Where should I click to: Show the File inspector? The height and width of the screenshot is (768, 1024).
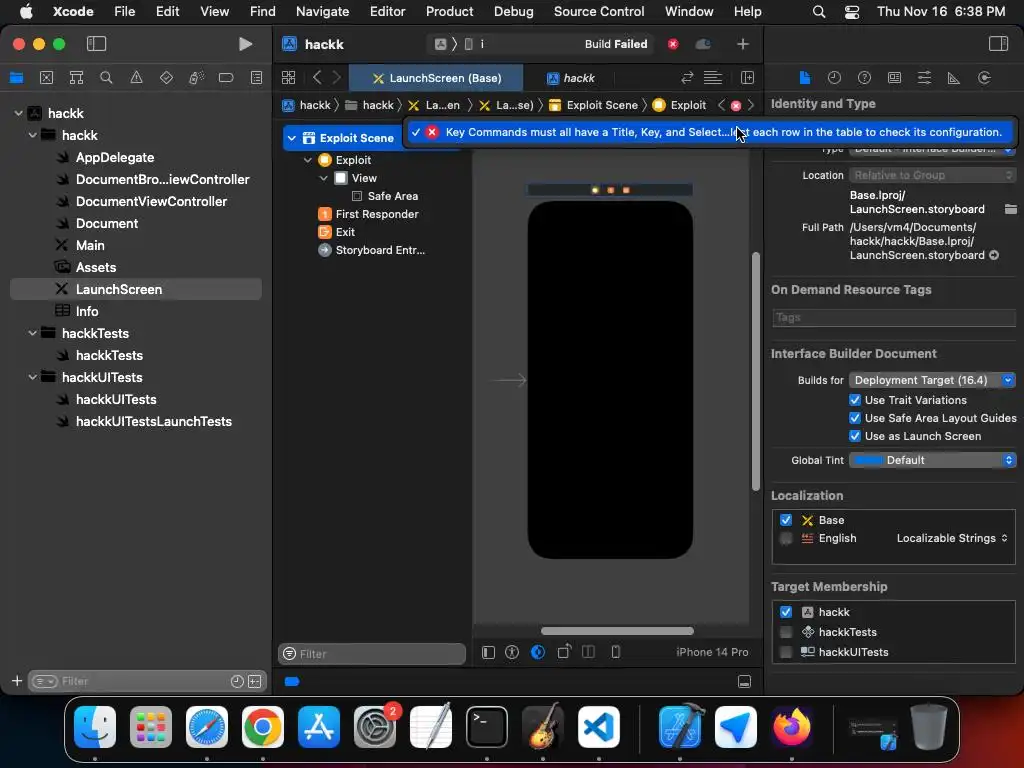(805, 78)
